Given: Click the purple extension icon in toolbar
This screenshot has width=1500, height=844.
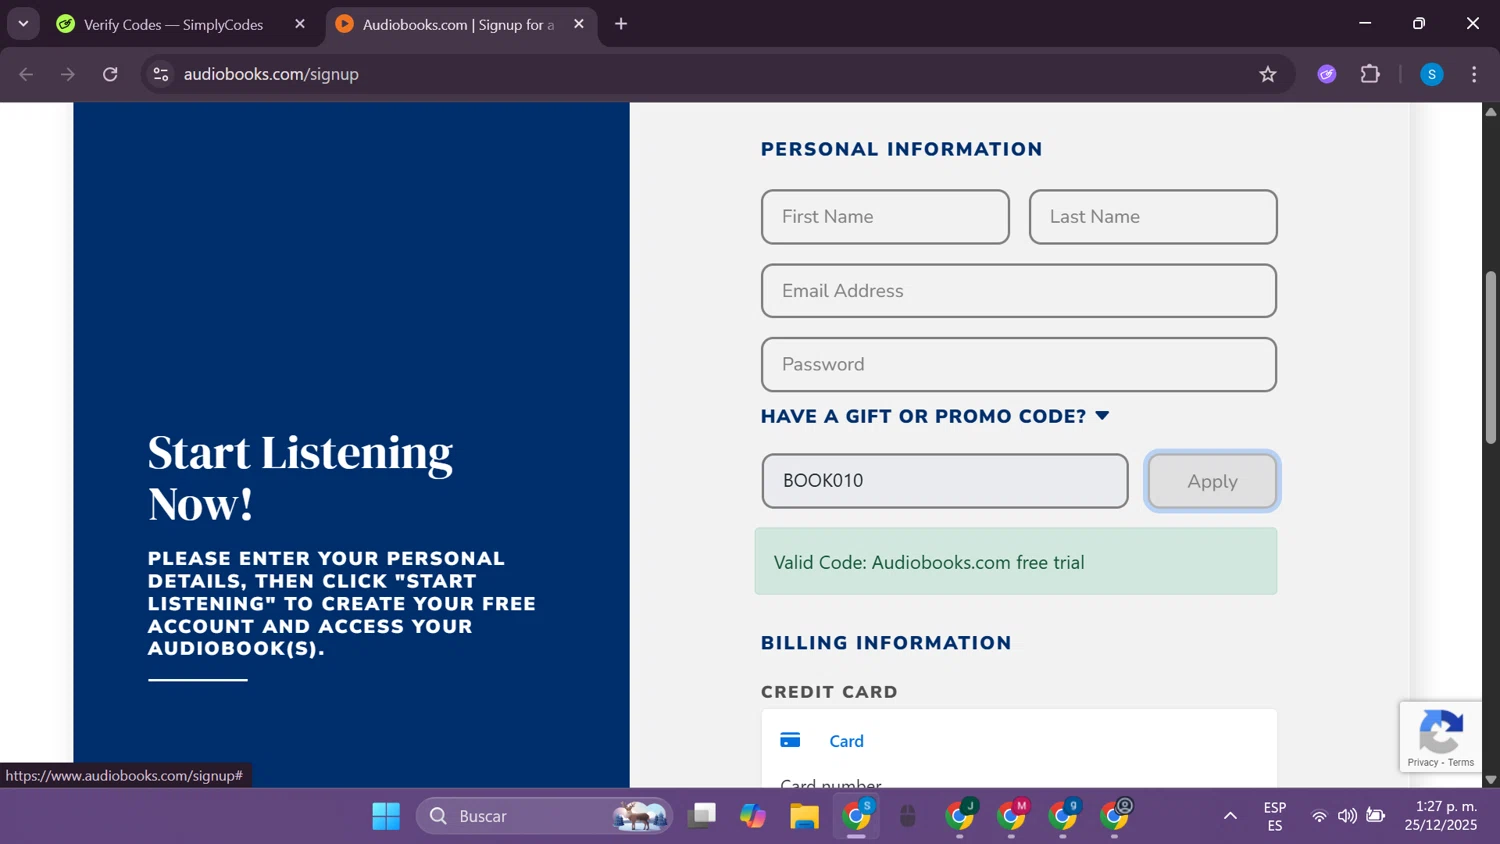Looking at the screenshot, I should (x=1326, y=74).
